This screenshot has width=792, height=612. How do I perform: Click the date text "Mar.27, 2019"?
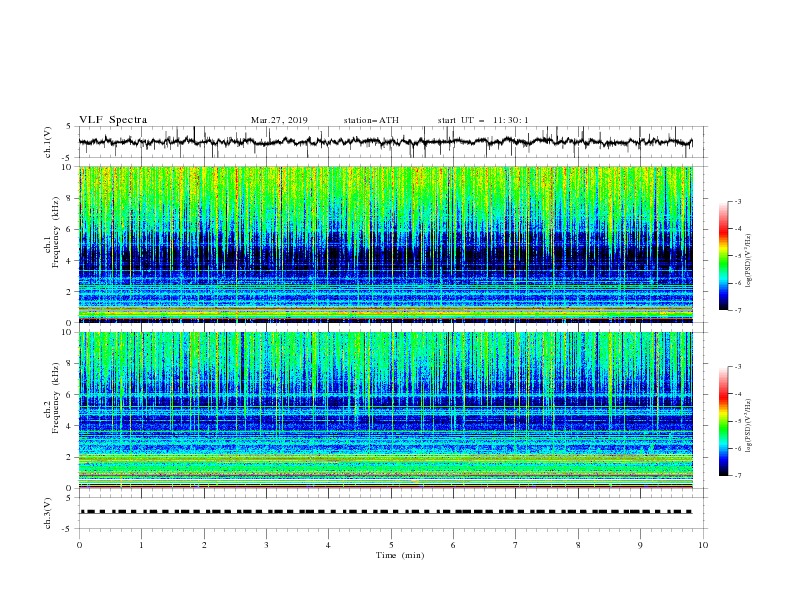point(279,120)
